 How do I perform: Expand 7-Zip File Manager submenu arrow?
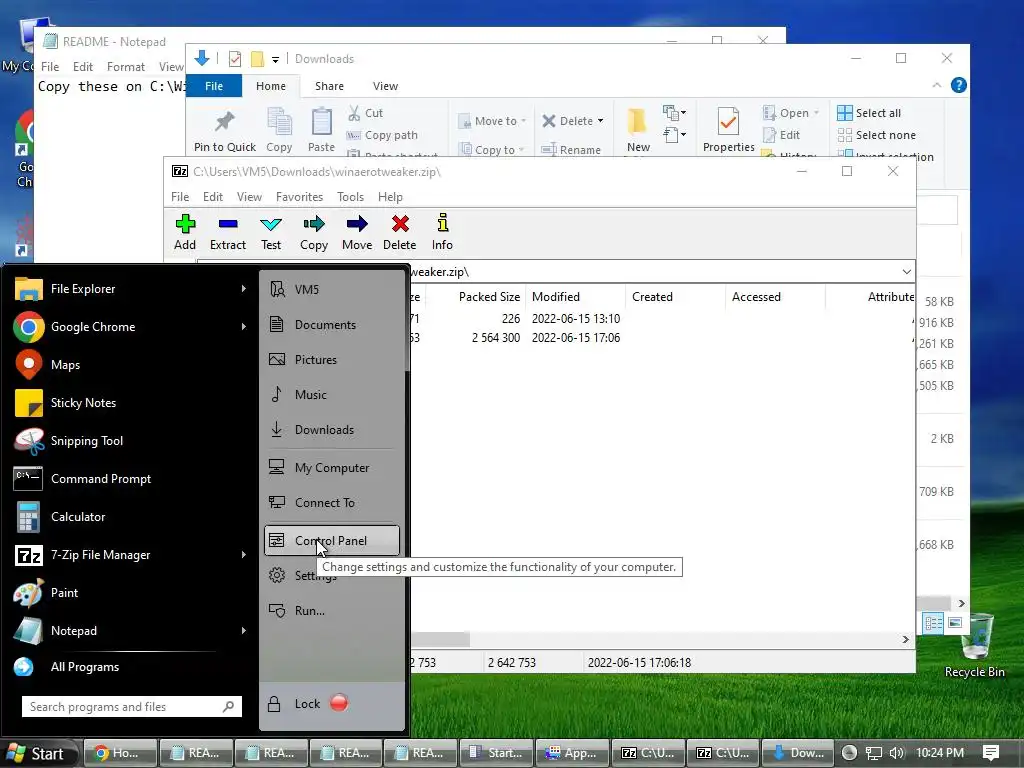[244, 554]
